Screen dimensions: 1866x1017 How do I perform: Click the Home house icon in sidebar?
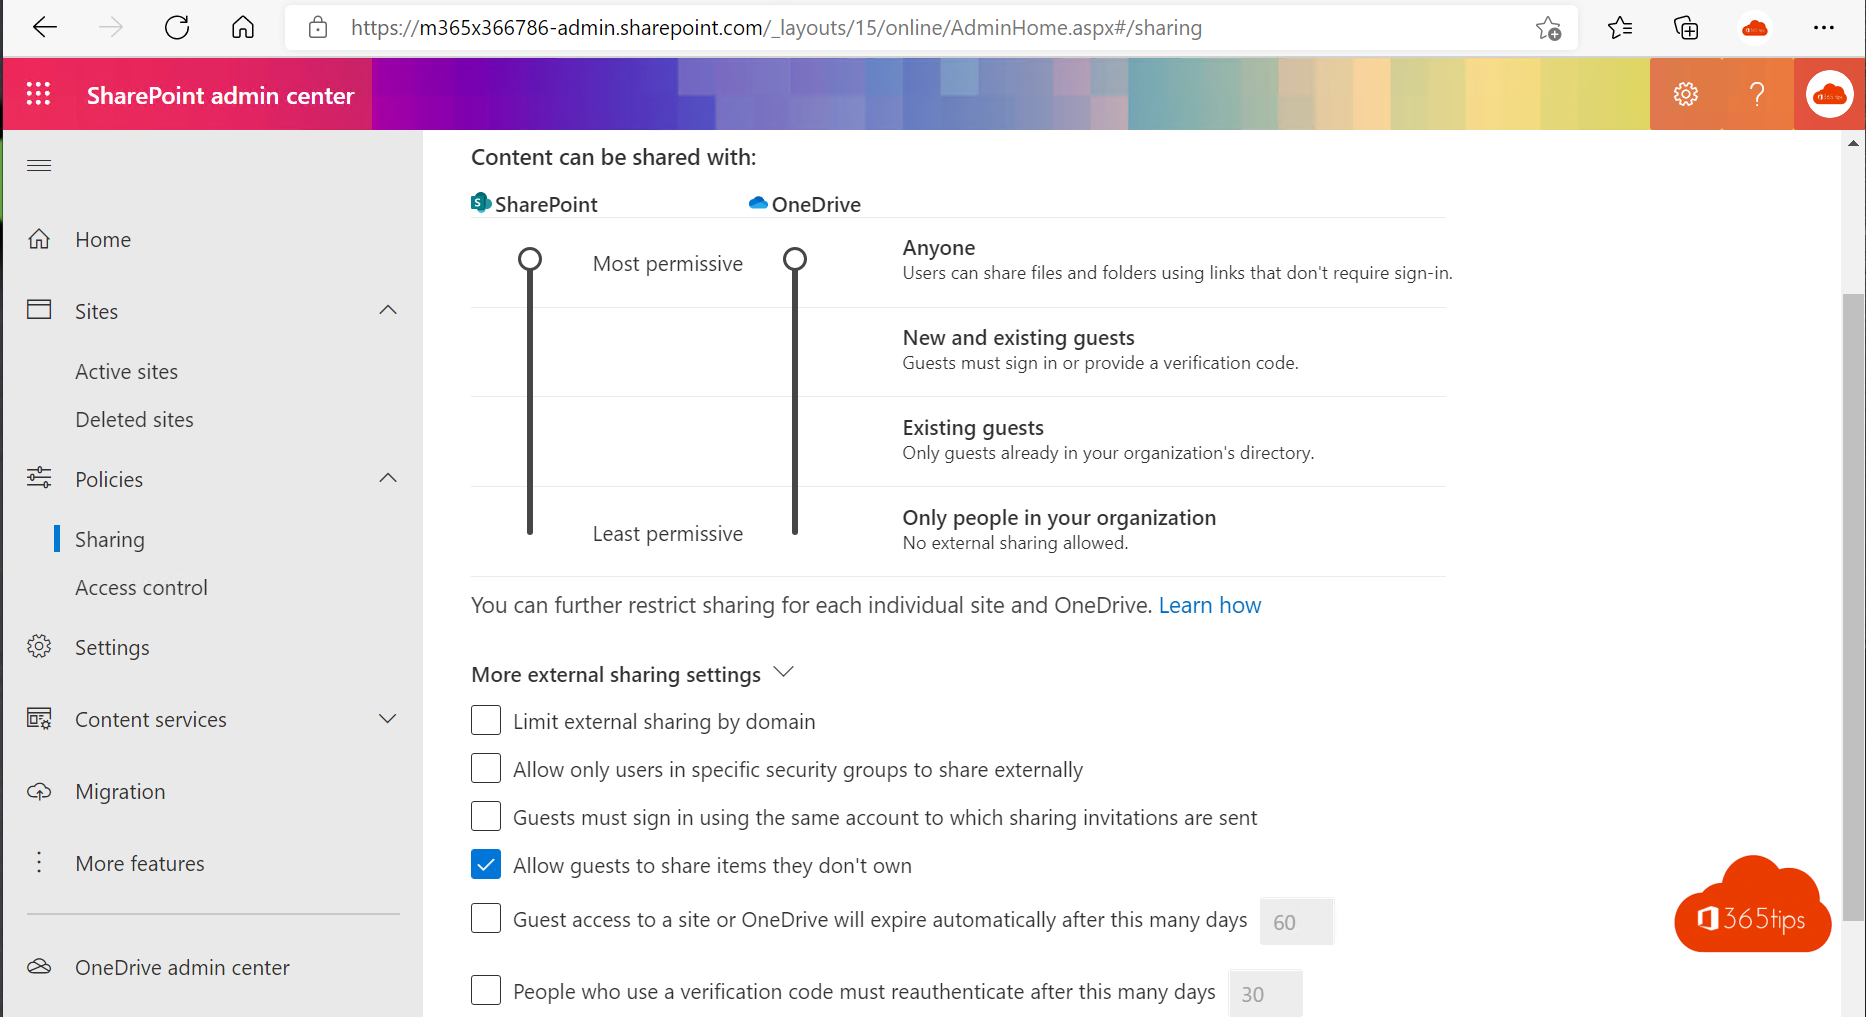tap(39, 239)
